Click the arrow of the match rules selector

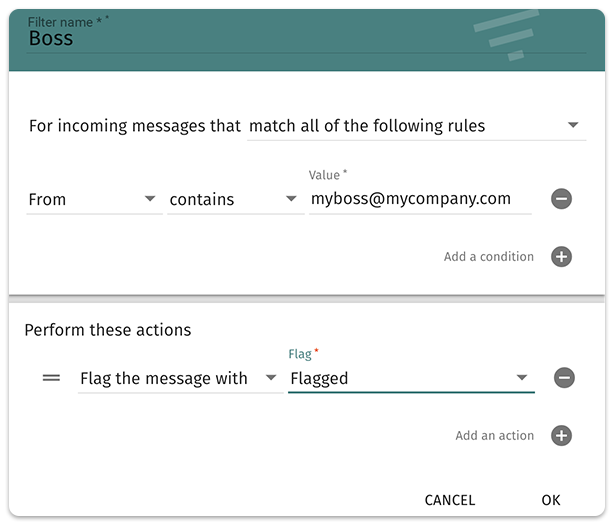pyautogui.click(x=573, y=126)
